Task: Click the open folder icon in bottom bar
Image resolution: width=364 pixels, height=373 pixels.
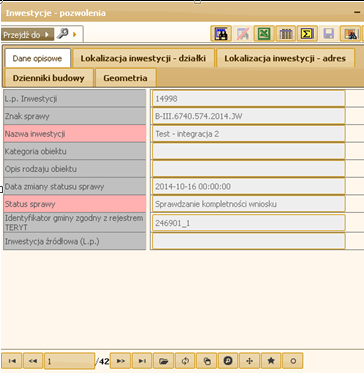Action: pyautogui.click(x=163, y=361)
